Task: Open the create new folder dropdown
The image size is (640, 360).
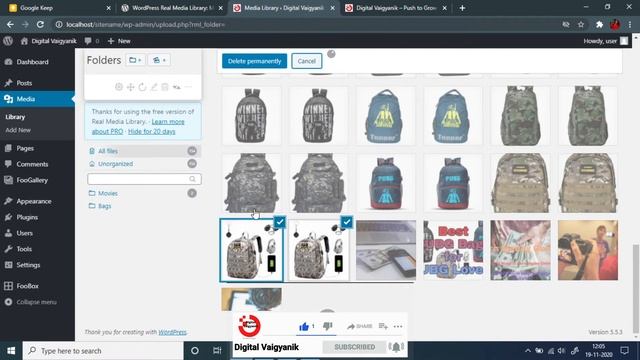Action: [x=135, y=60]
